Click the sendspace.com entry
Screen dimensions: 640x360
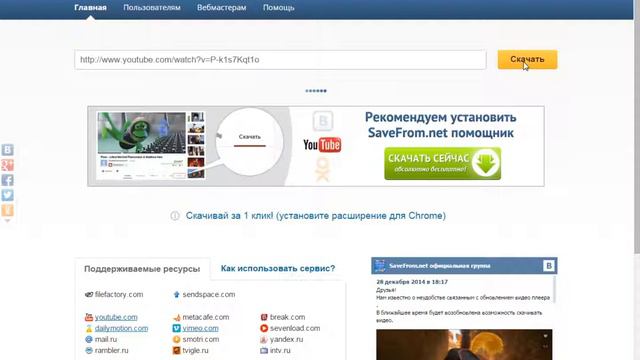tap(209, 294)
